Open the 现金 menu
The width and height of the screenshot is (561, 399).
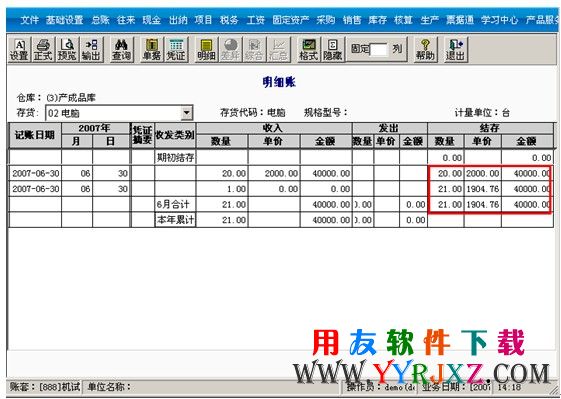(151, 20)
